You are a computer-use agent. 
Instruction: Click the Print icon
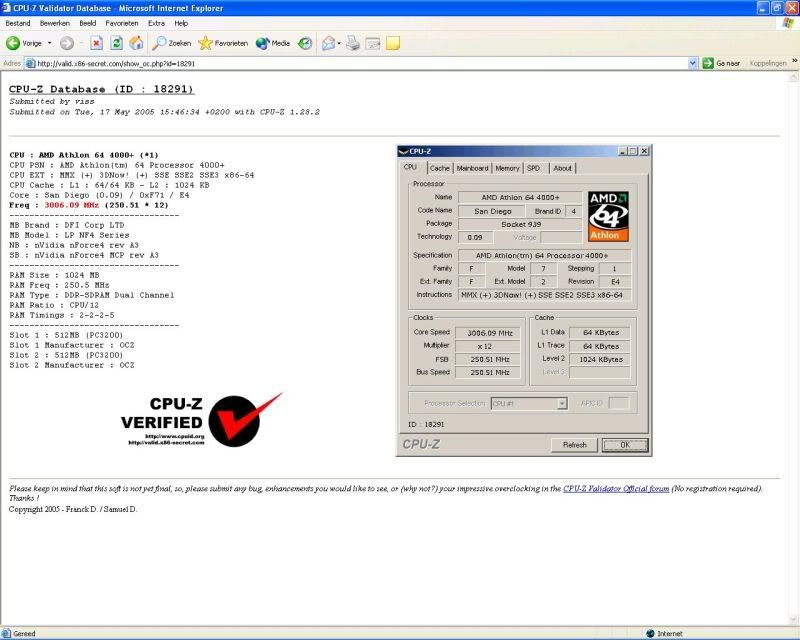(x=353, y=43)
